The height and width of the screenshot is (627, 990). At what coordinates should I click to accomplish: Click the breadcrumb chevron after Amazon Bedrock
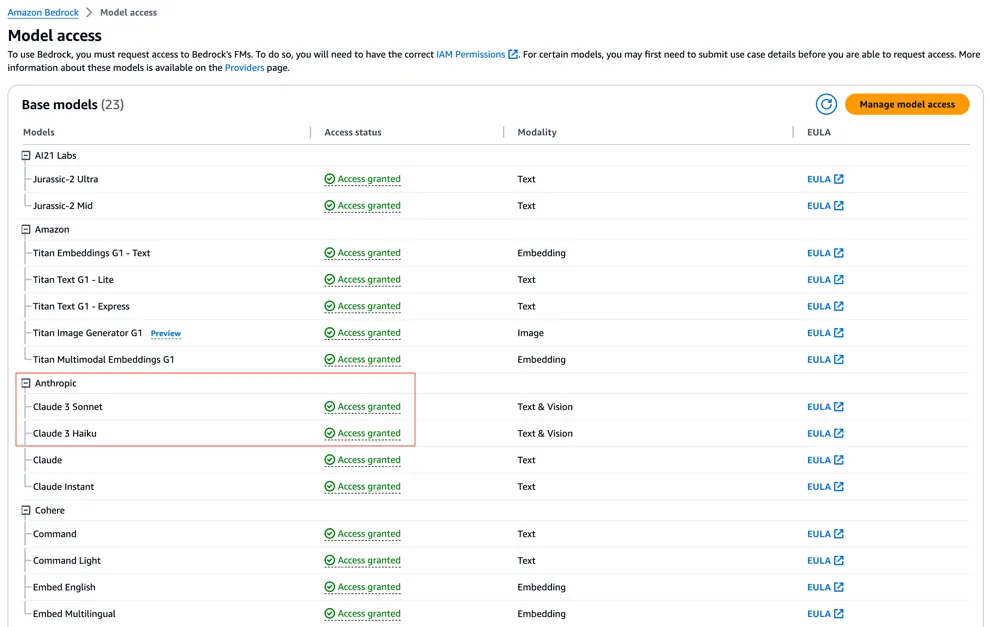89,13
